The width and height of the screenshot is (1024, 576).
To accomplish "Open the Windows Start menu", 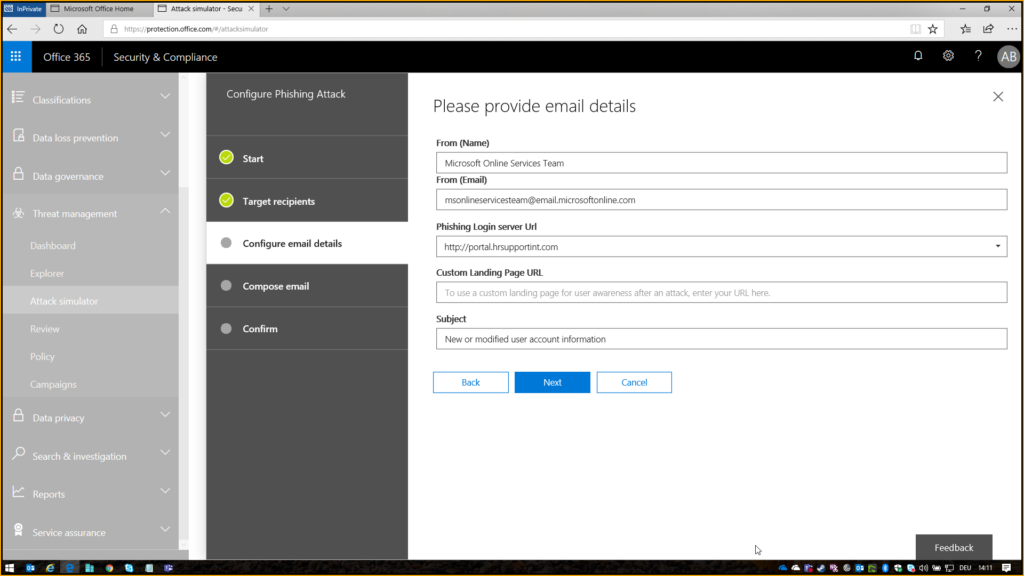I will pyautogui.click(x=10, y=568).
